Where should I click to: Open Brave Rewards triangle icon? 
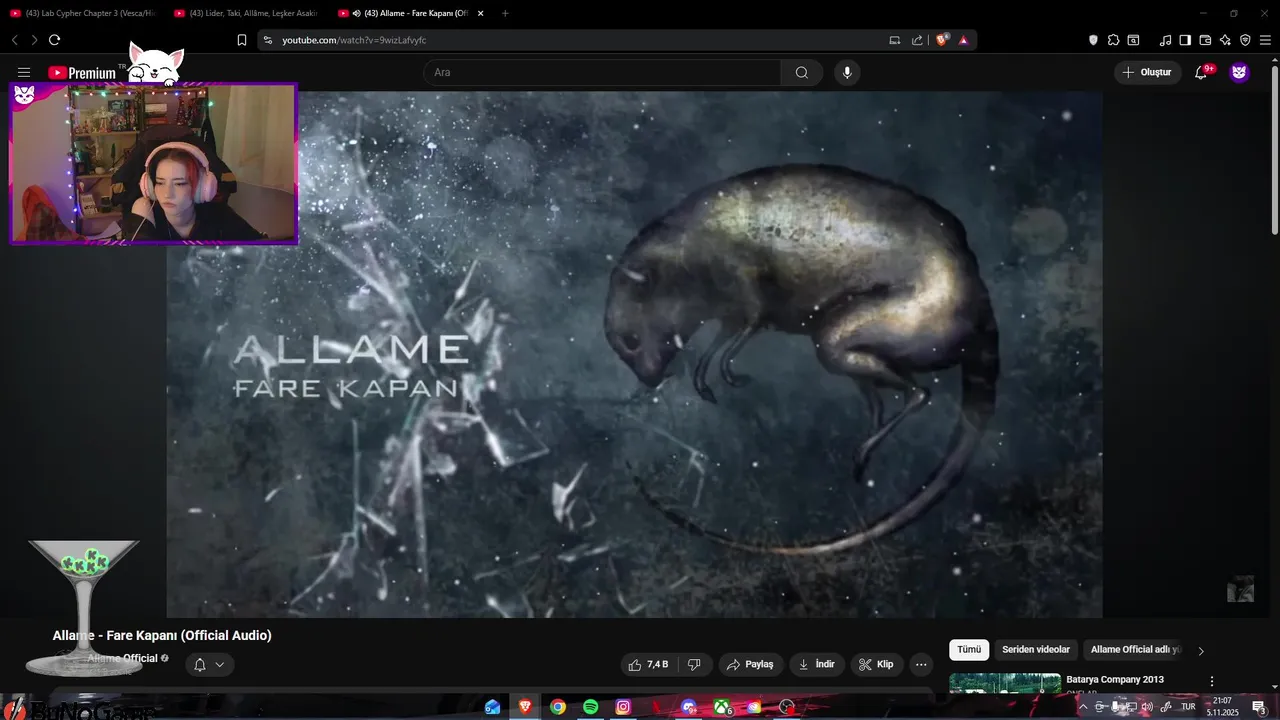[963, 40]
